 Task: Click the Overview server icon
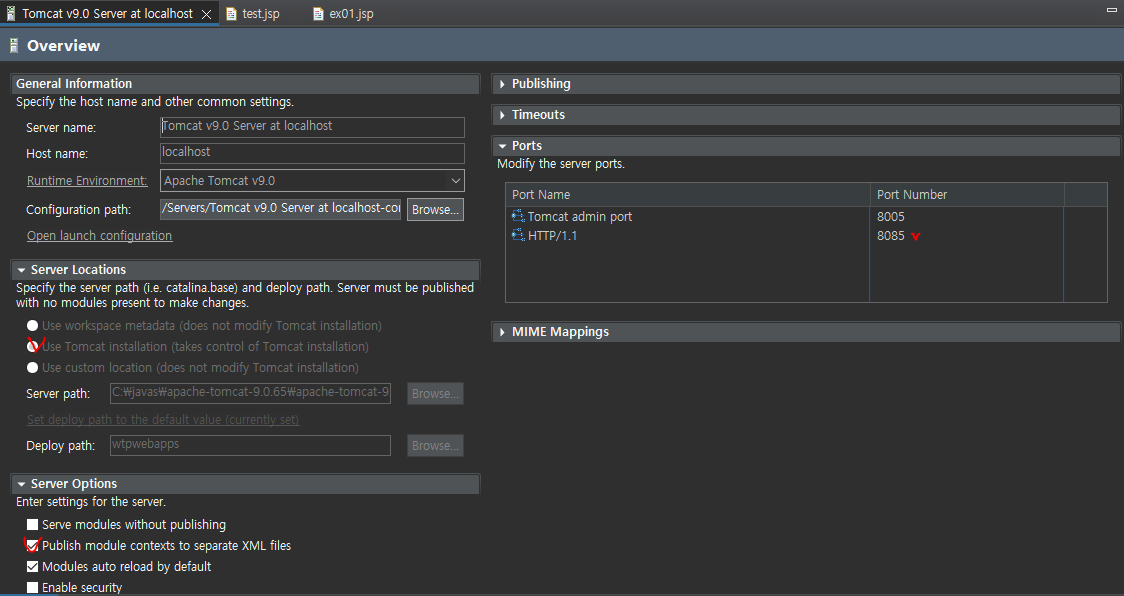[x=14, y=46]
